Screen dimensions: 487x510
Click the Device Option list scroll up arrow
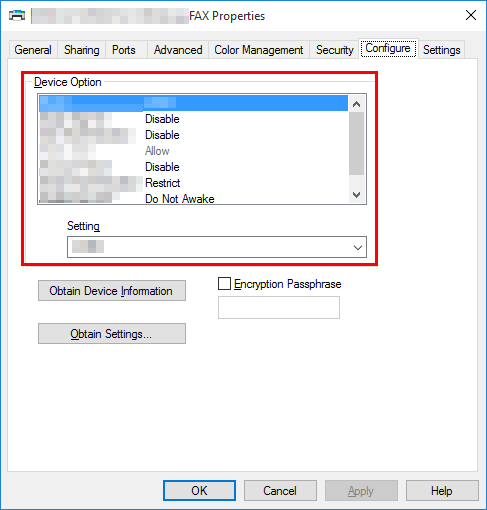click(356, 104)
